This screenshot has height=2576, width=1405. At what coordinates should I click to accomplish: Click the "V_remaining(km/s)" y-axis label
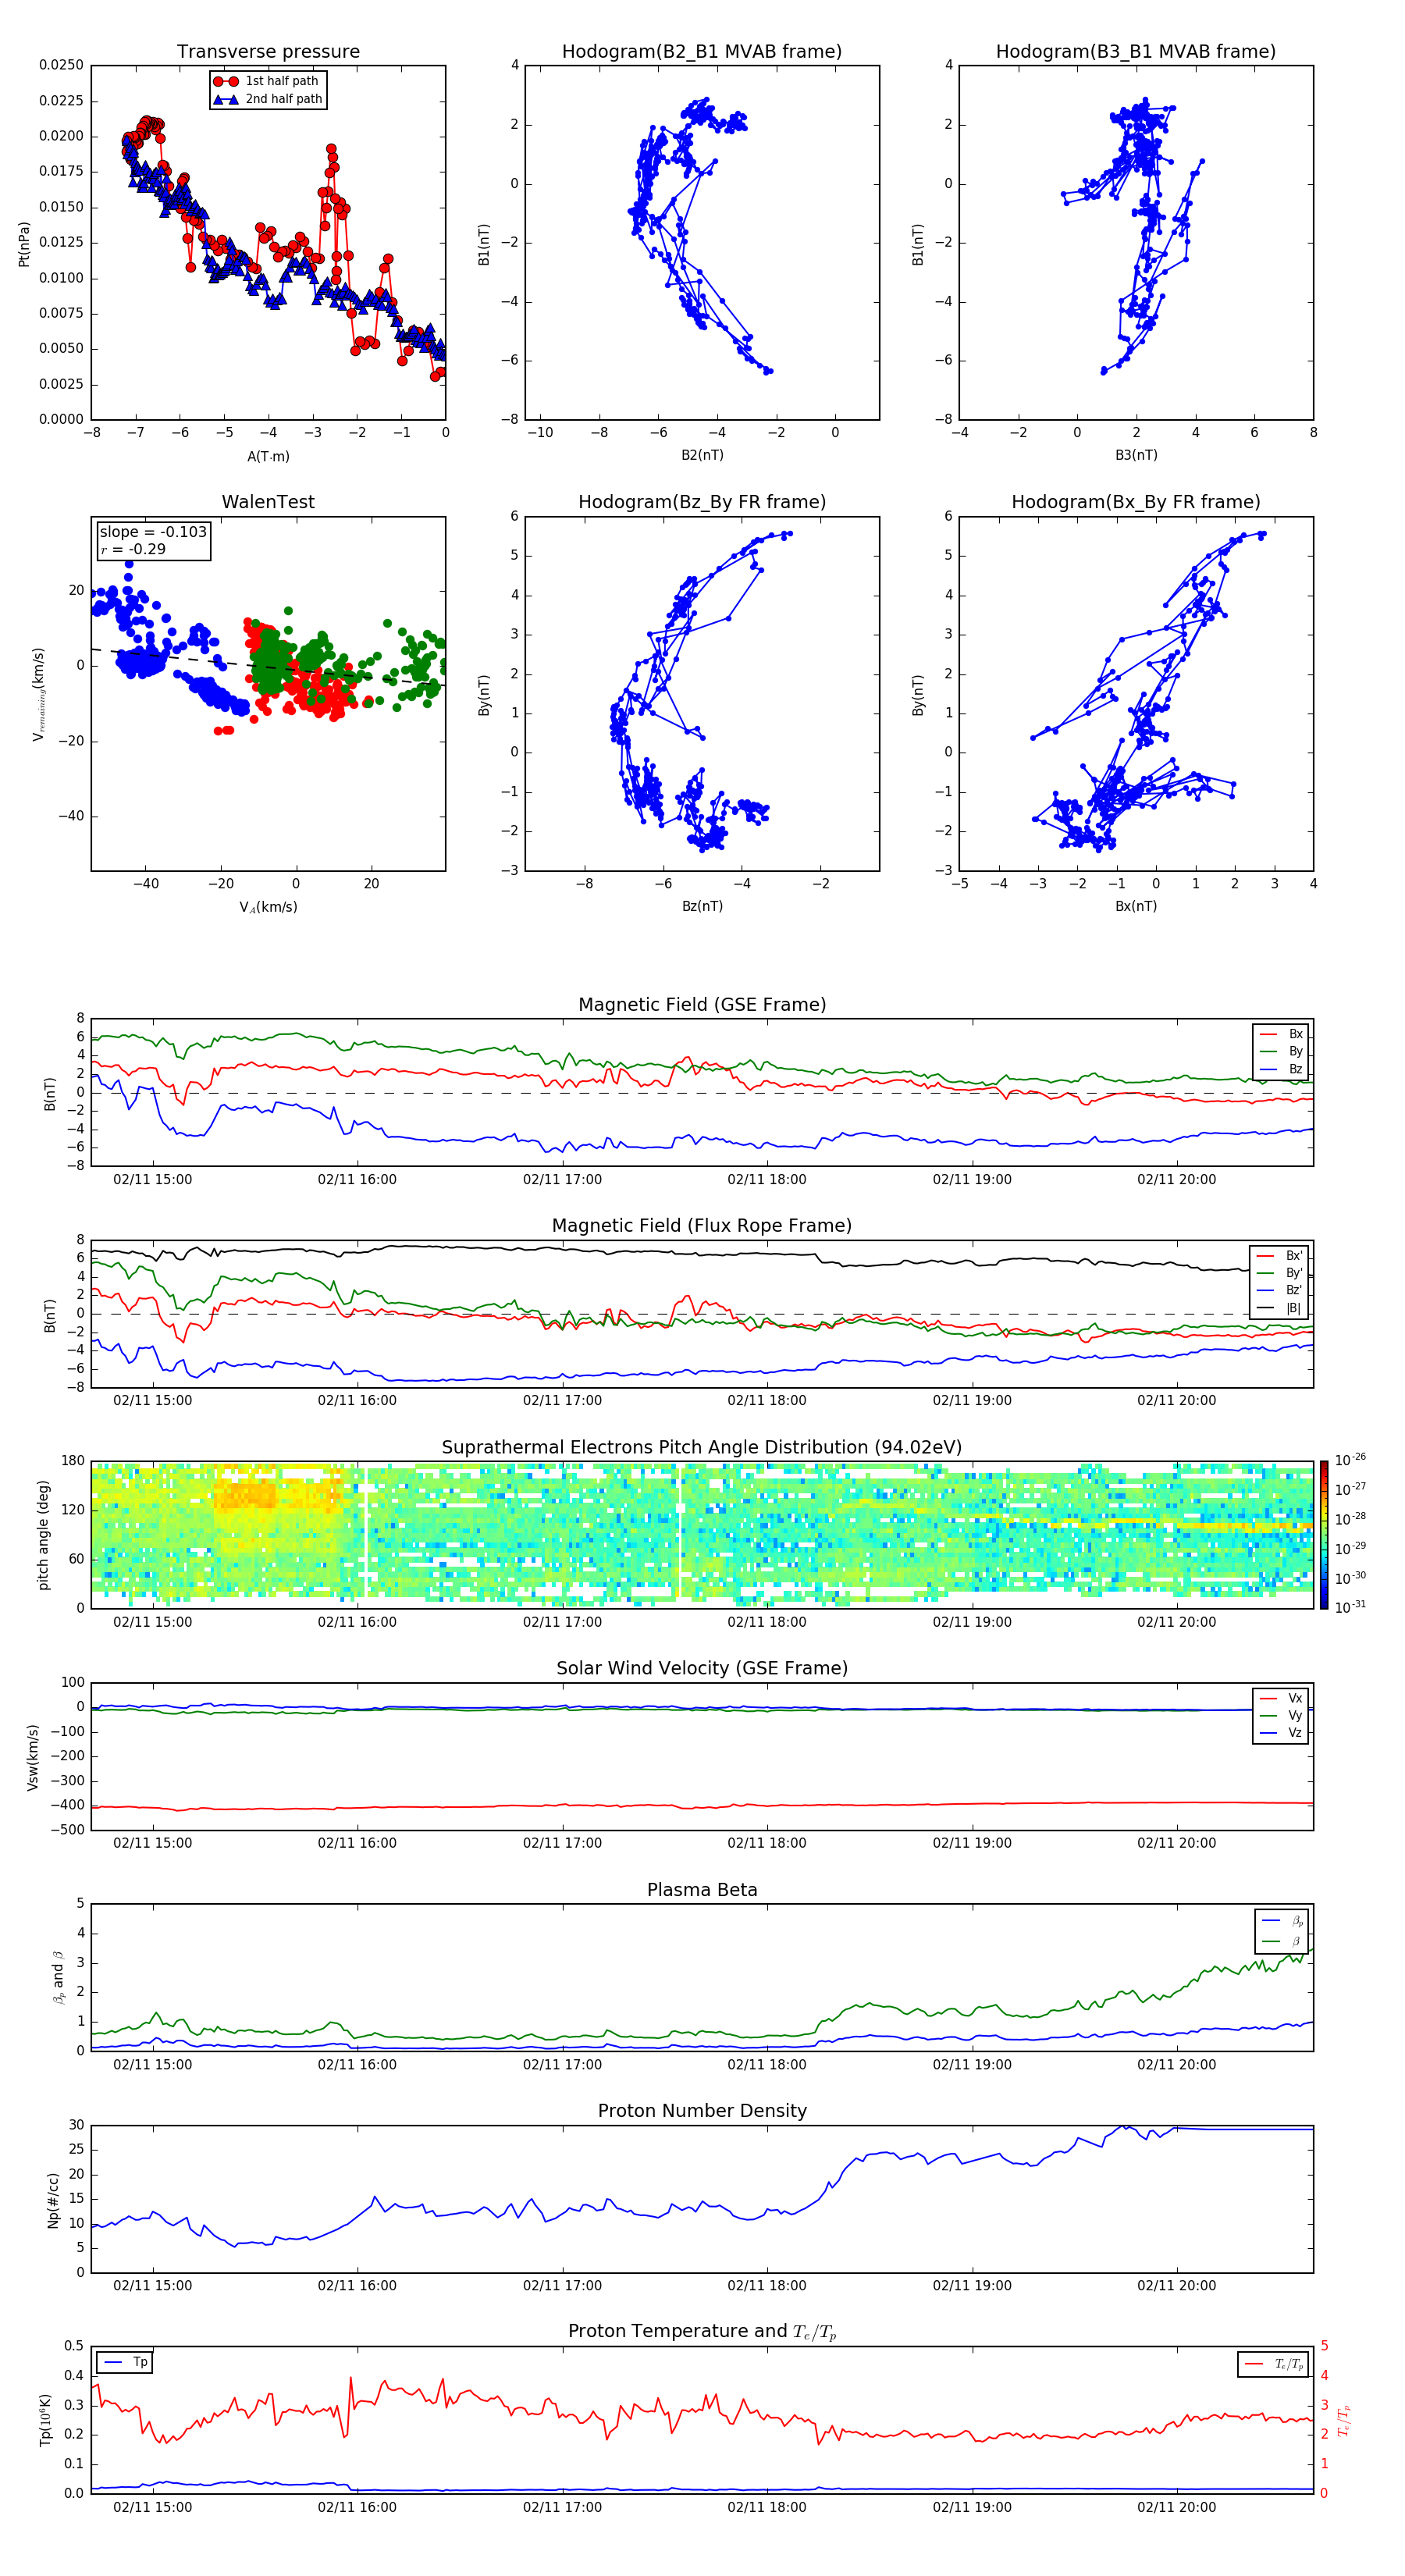tap(39, 694)
